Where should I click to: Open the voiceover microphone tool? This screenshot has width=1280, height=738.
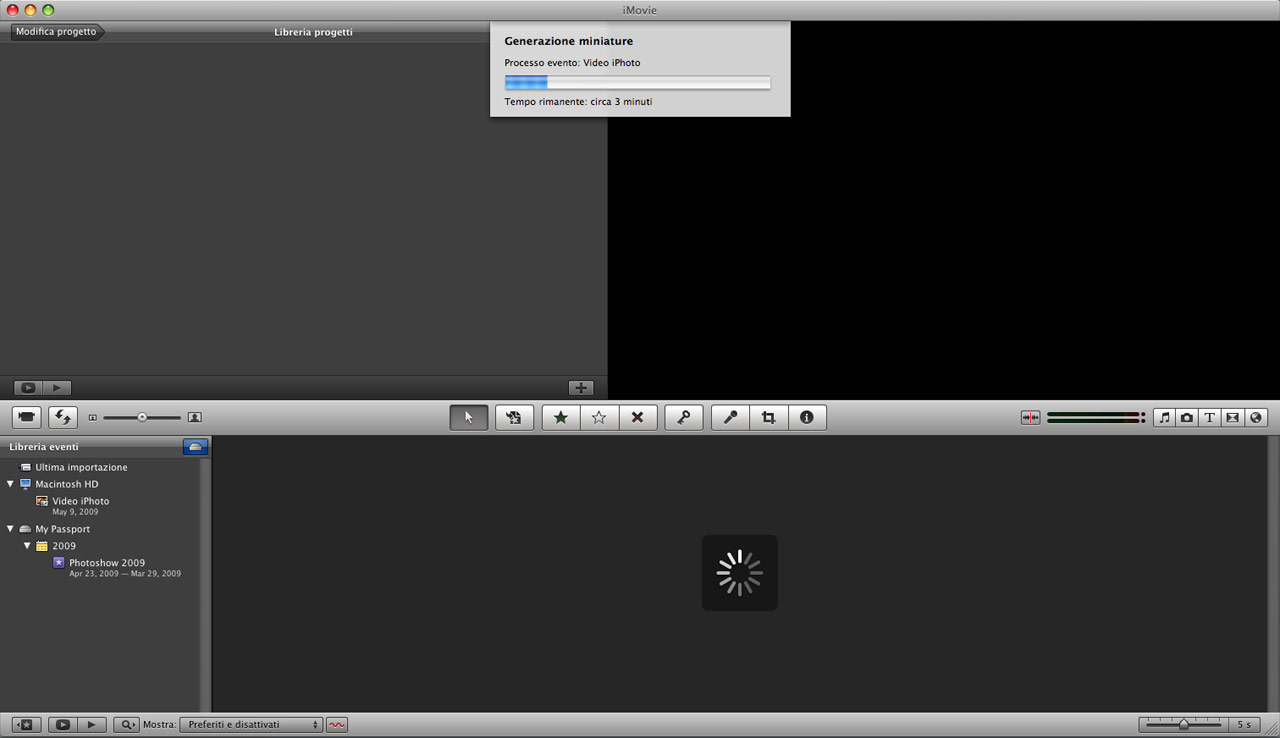[x=730, y=417]
